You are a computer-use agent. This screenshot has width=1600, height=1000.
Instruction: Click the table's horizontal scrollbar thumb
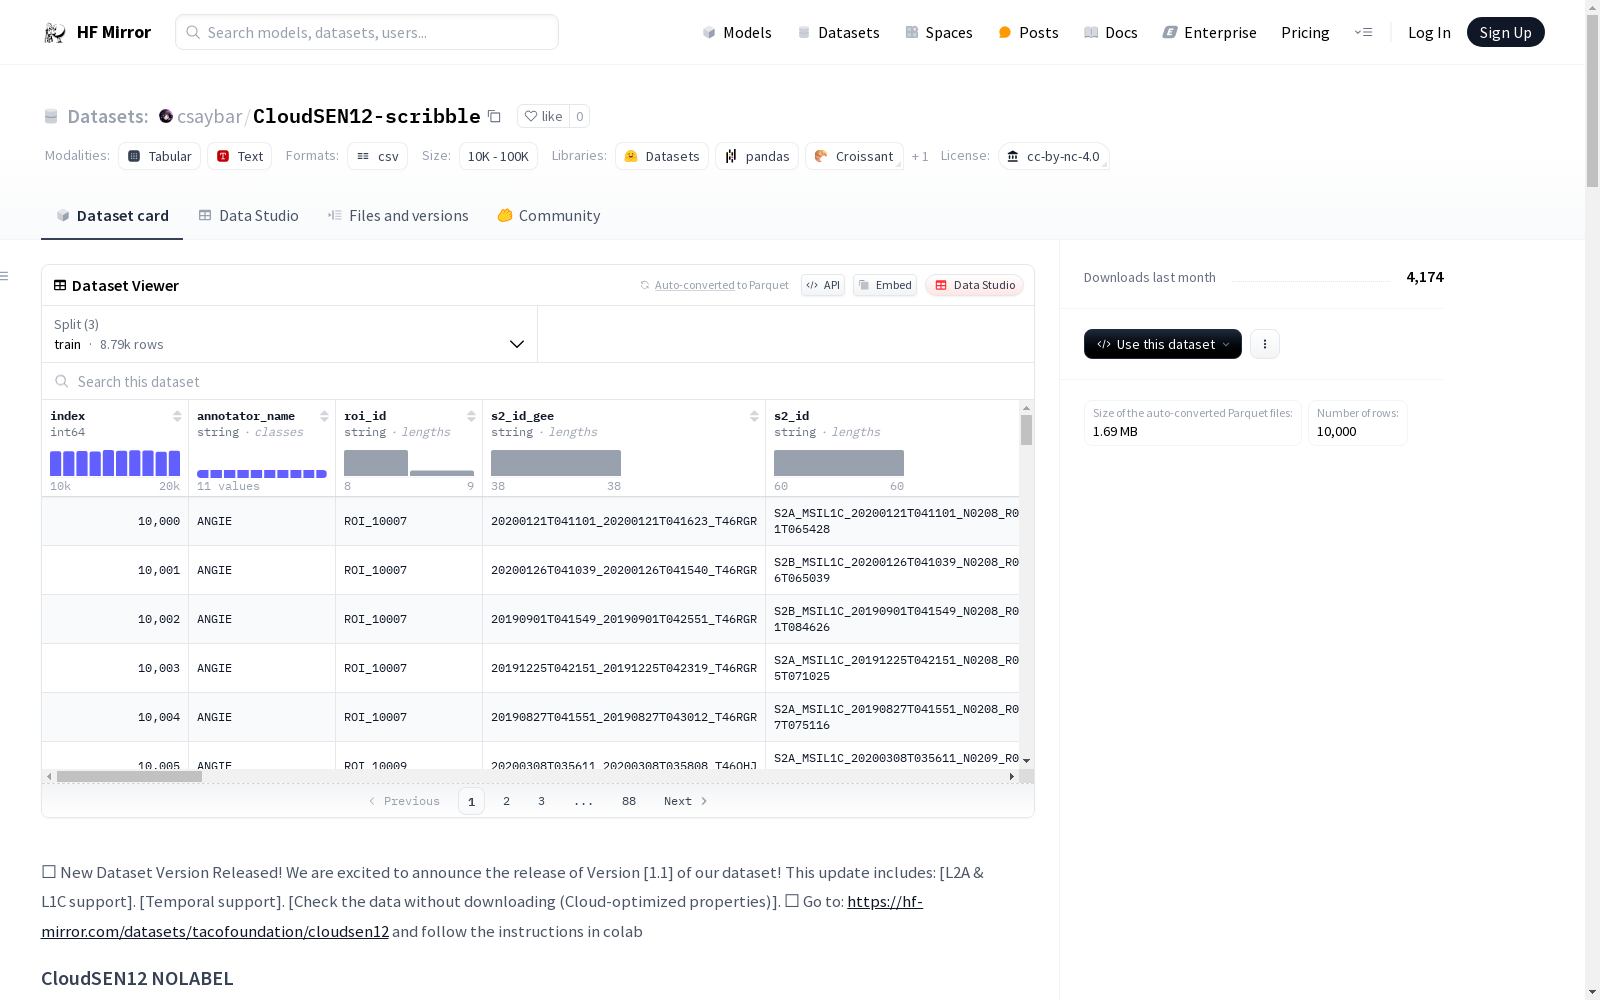pos(129,776)
